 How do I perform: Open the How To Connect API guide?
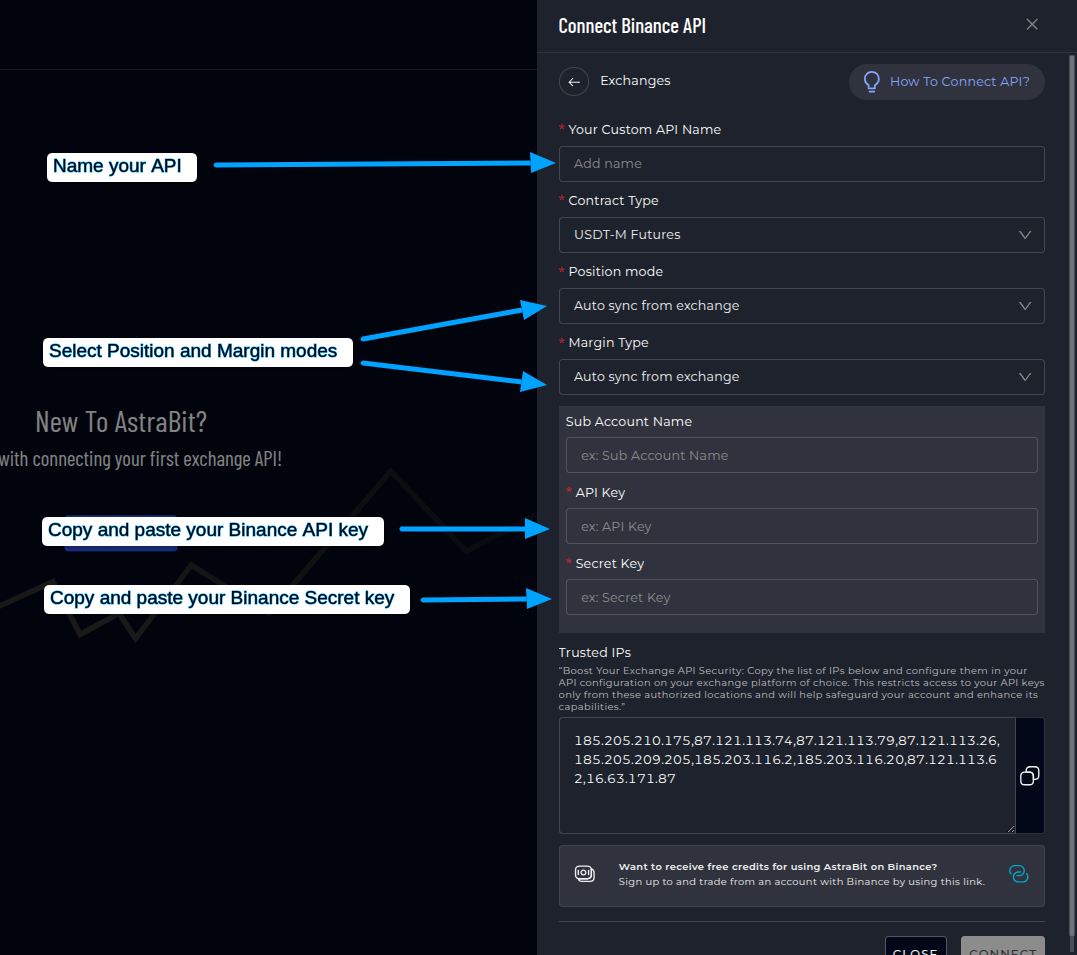click(946, 82)
